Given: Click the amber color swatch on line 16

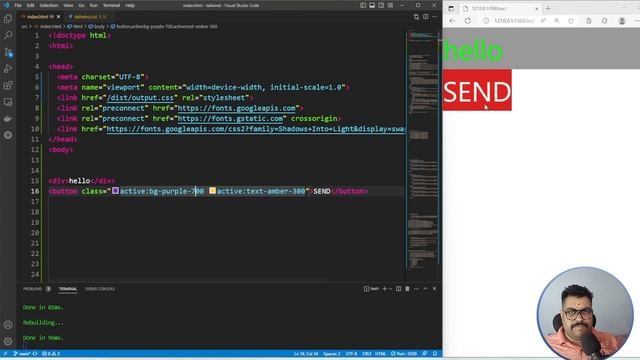Looking at the screenshot, I should [212, 191].
